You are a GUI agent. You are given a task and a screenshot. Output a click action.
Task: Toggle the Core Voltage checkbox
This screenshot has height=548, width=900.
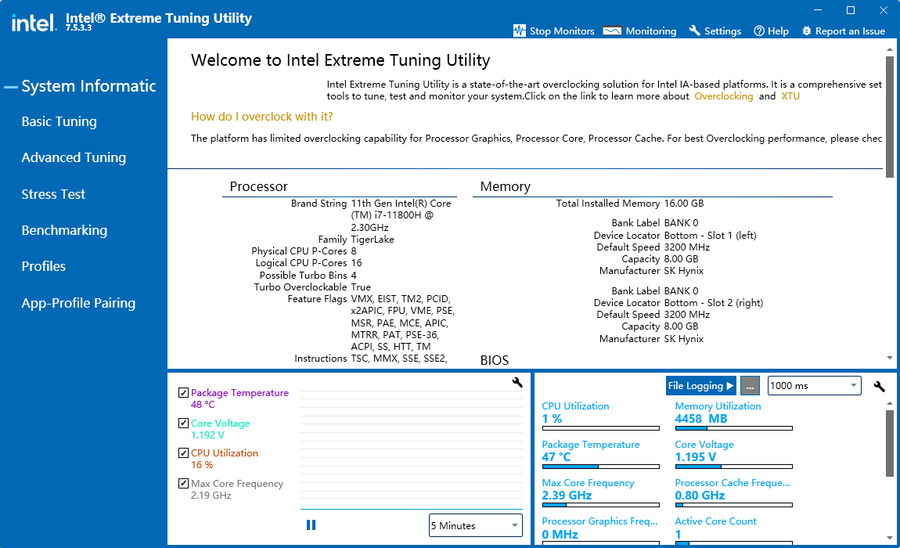point(183,424)
